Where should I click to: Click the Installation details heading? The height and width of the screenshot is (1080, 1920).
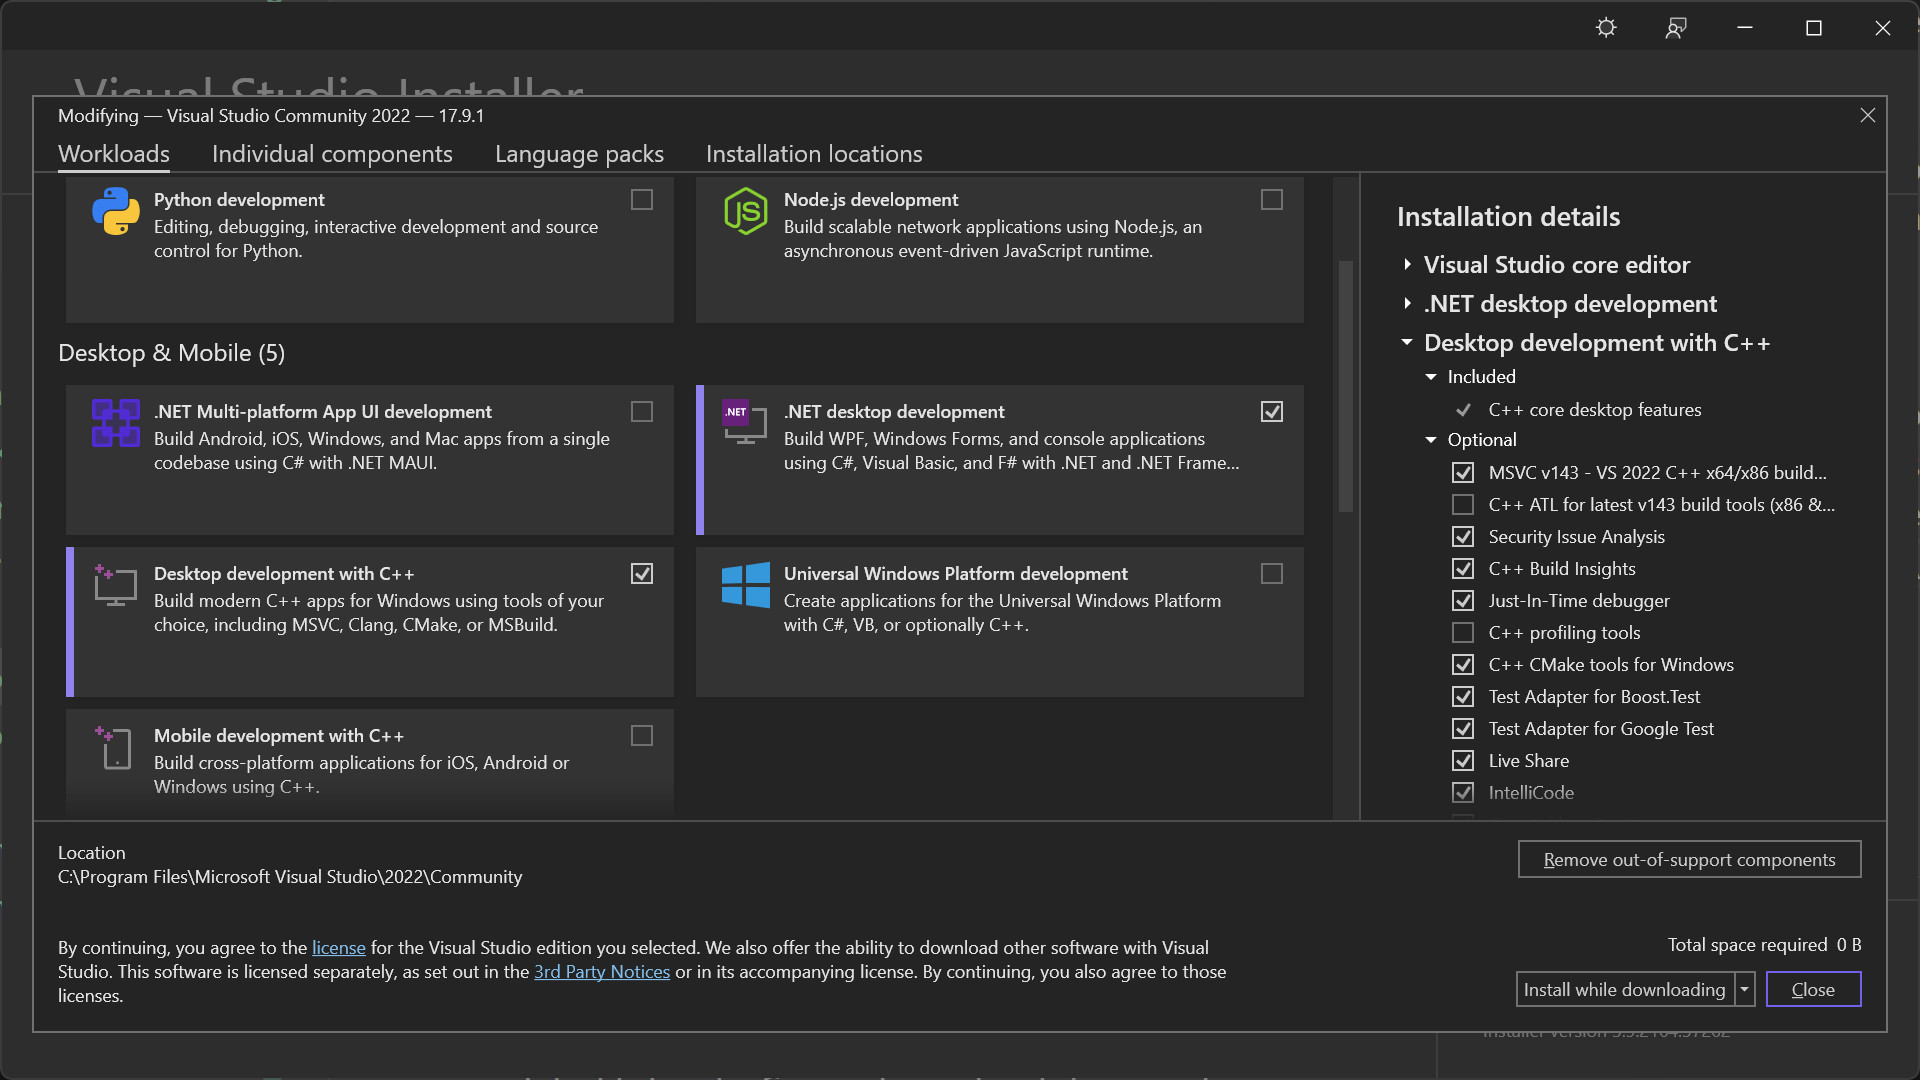(x=1508, y=217)
